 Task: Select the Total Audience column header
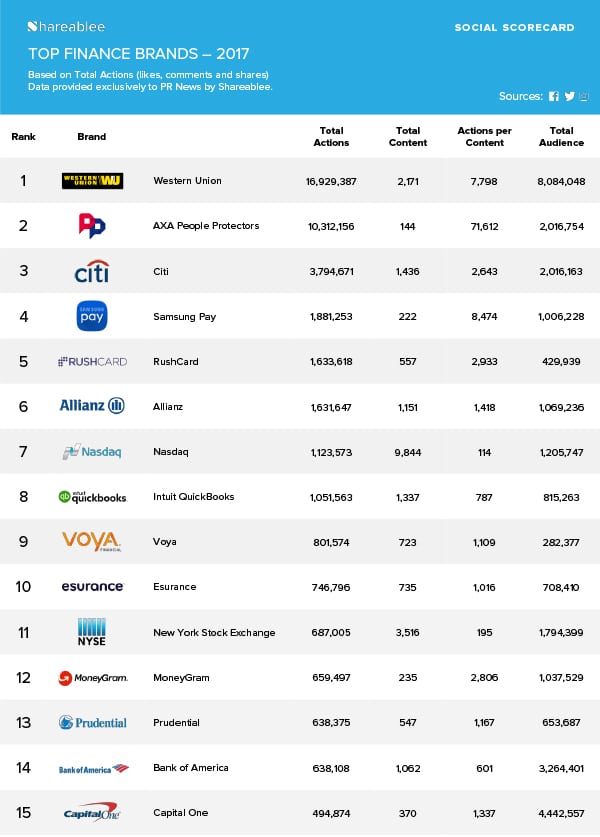point(561,137)
